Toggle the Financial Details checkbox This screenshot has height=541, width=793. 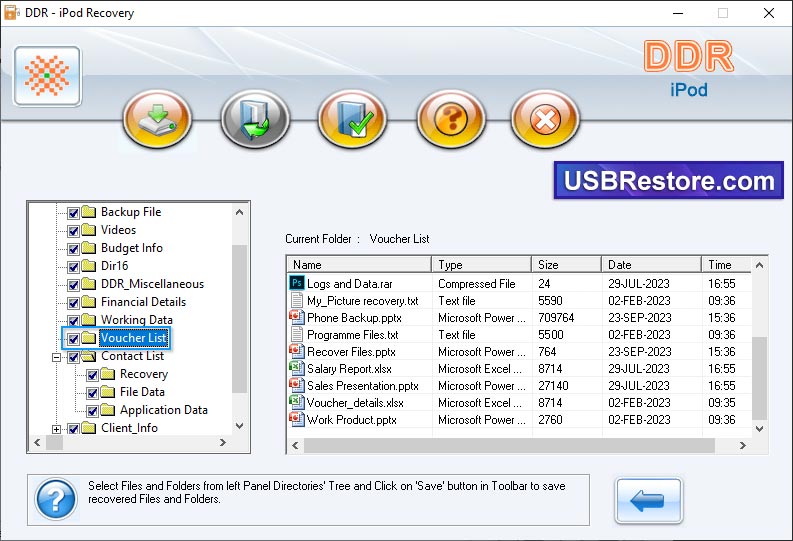[73, 303]
